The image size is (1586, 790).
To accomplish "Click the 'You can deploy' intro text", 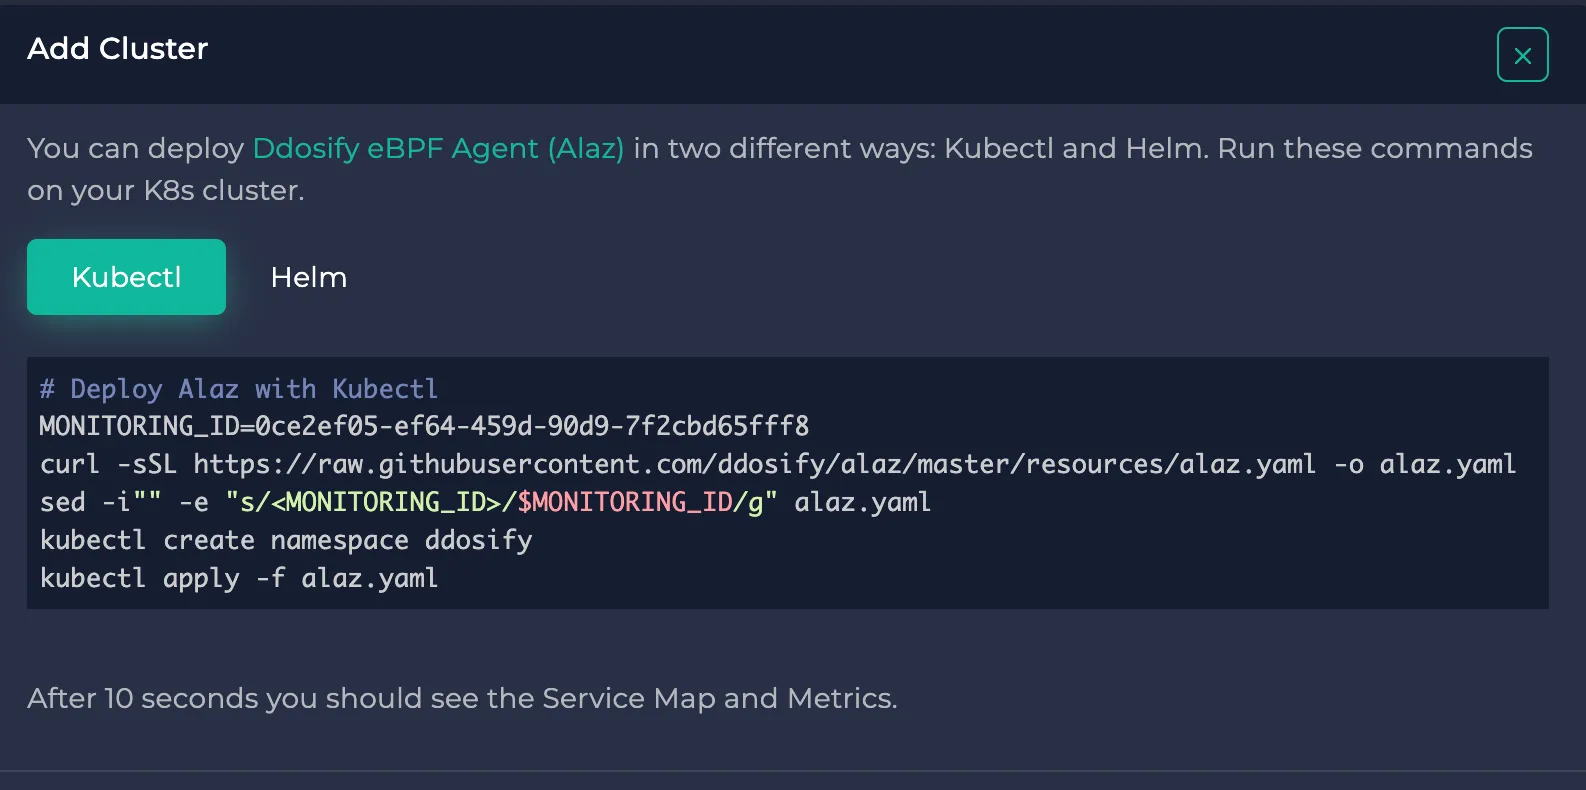I will (135, 148).
